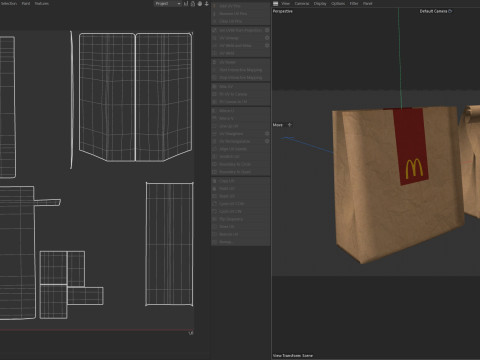Click Boundary to Quad
Image resolution: width=480 pixels, height=360 pixels.
coord(241,172)
